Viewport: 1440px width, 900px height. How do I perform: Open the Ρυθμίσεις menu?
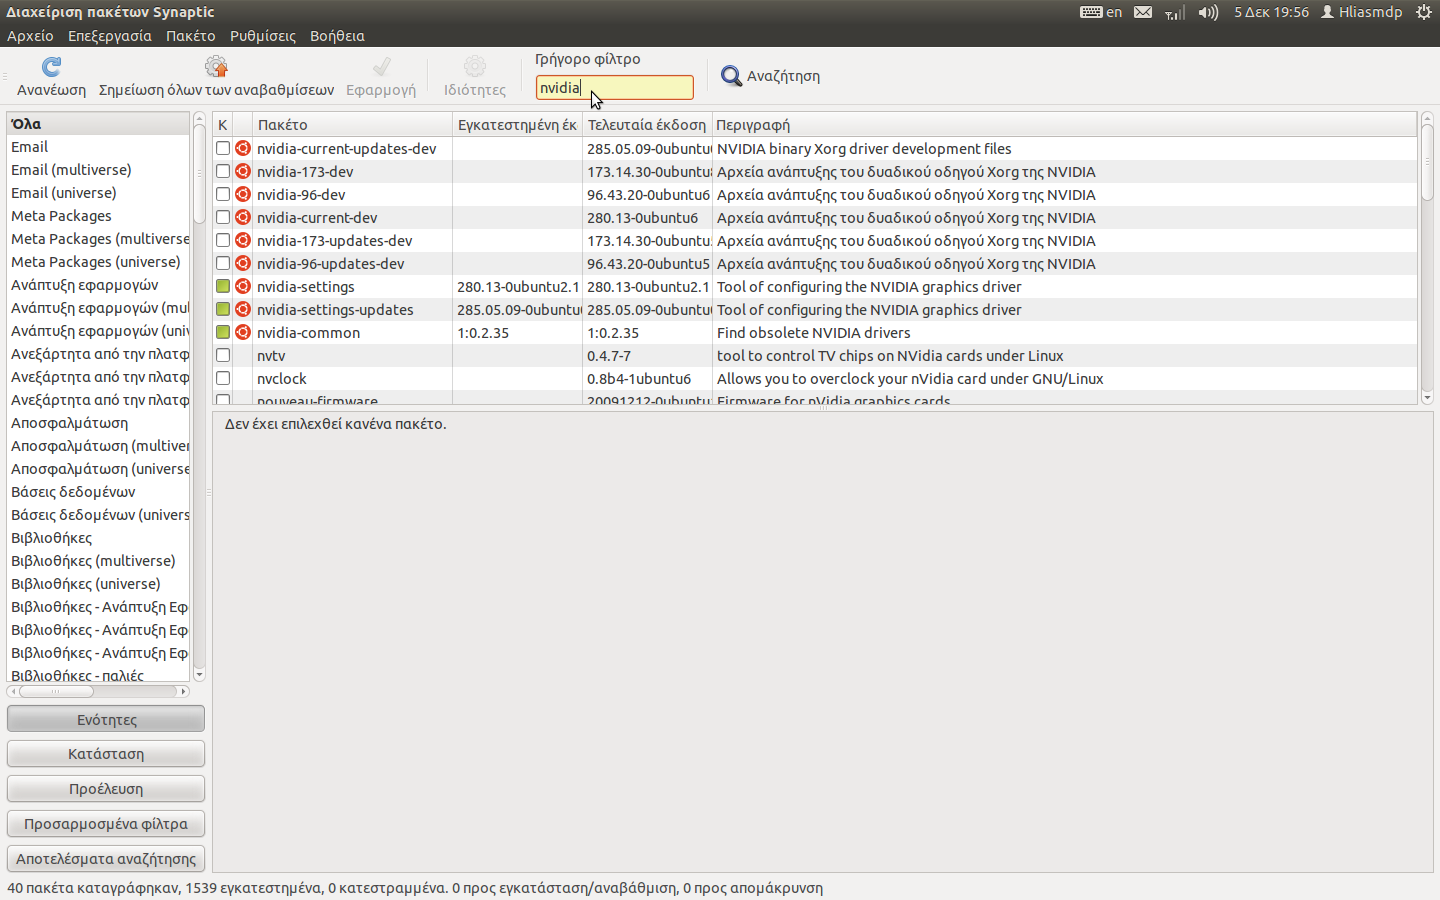pos(263,36)
